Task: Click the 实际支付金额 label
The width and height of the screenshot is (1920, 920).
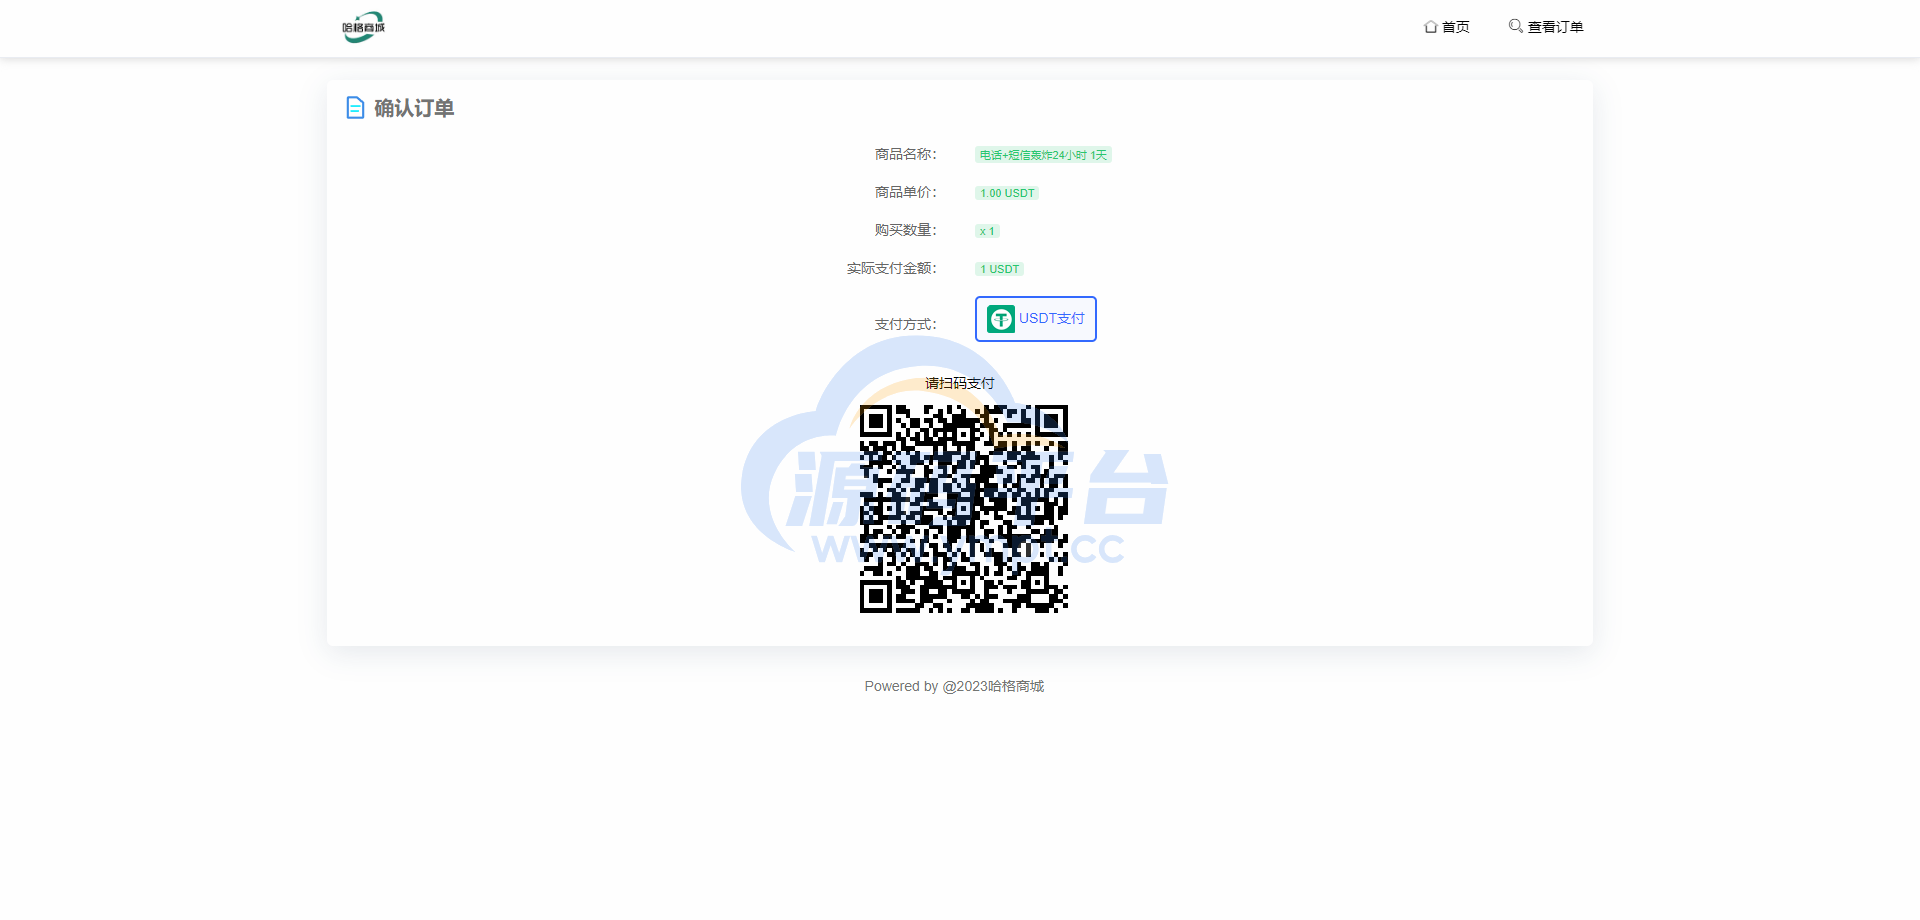Action: (892, 268)
